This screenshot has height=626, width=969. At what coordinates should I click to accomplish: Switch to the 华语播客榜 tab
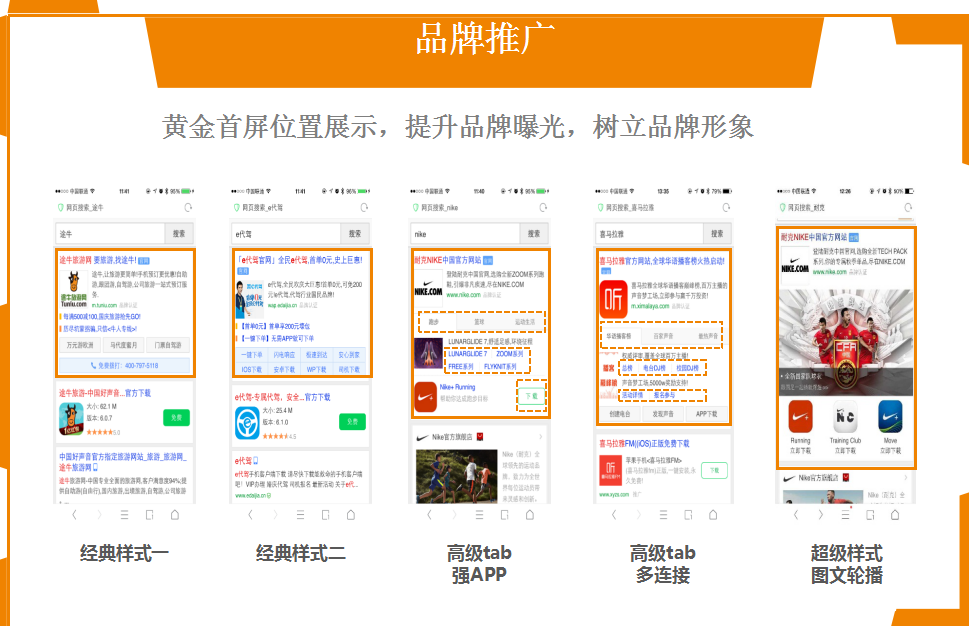[620, 336]
